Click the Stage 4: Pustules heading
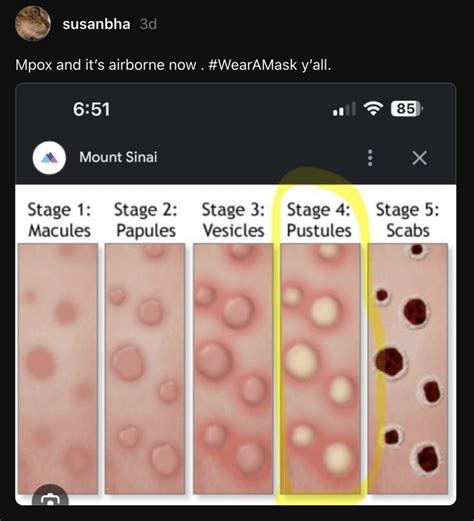 [319, 220]
